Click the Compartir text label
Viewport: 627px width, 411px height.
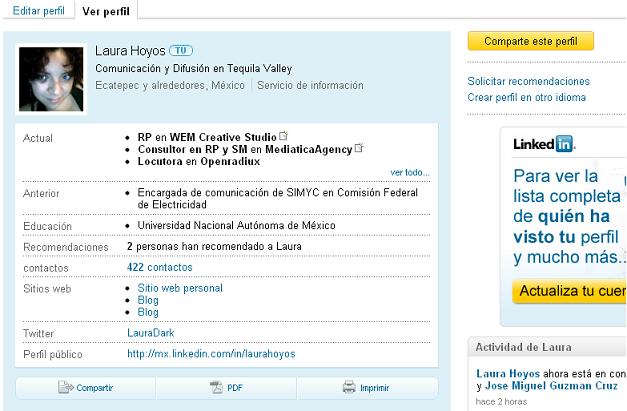pyautogui.click(x=95, y=388)
